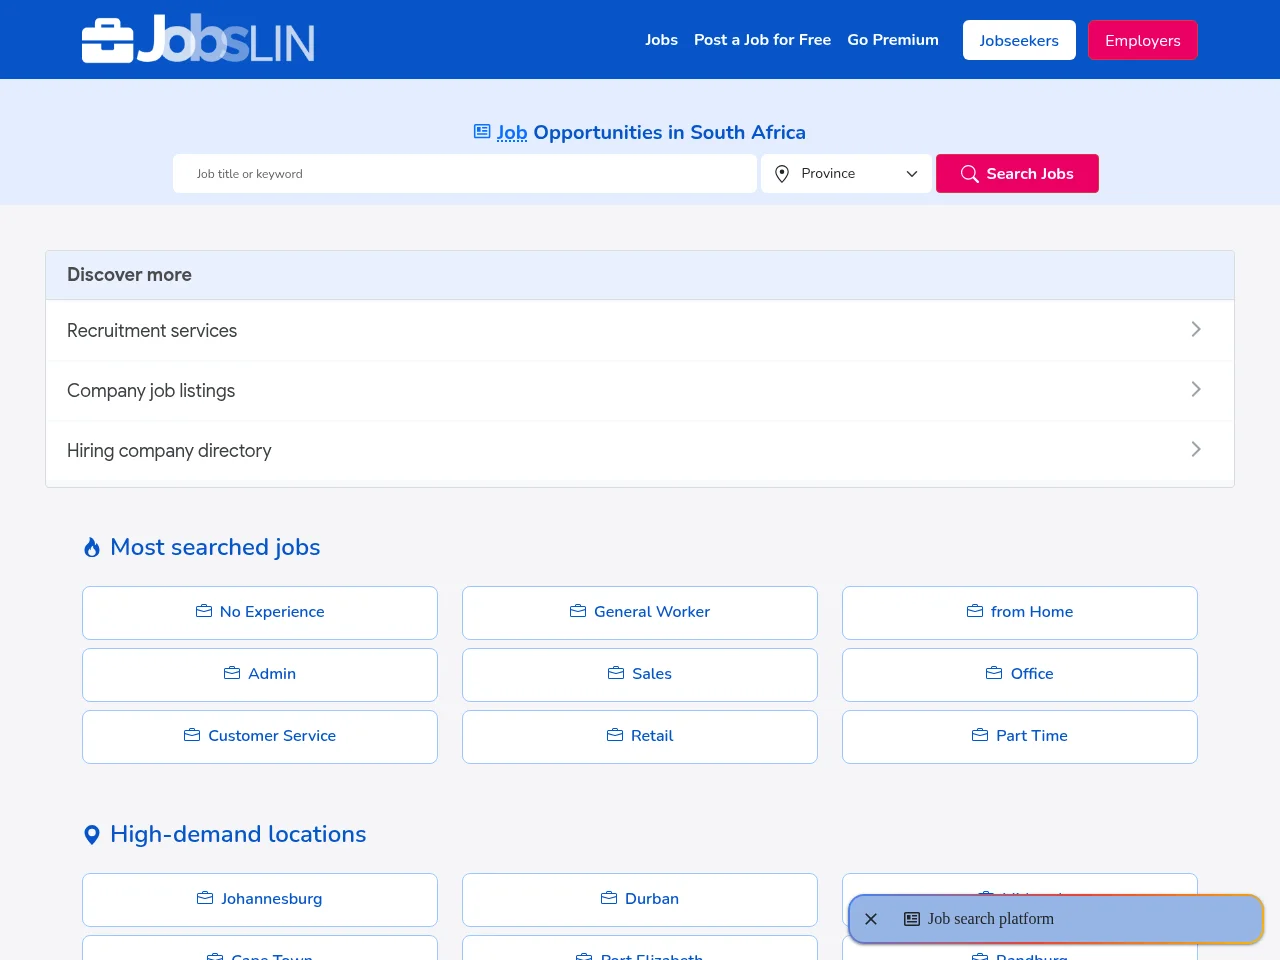Expand the Recruitment services row chevron
The image size is (1280, 960).
[x=1196, y=329]
